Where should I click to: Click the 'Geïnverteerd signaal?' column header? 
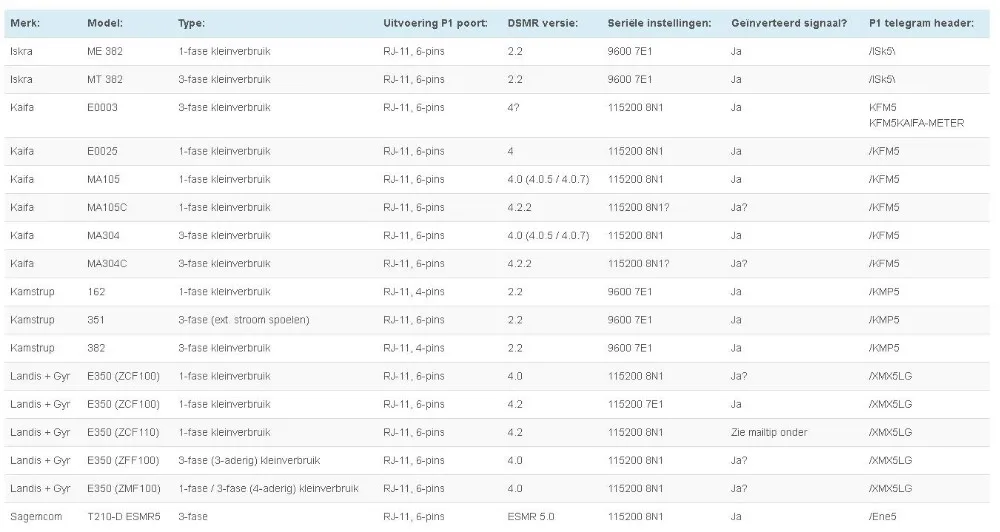point(789,23)
